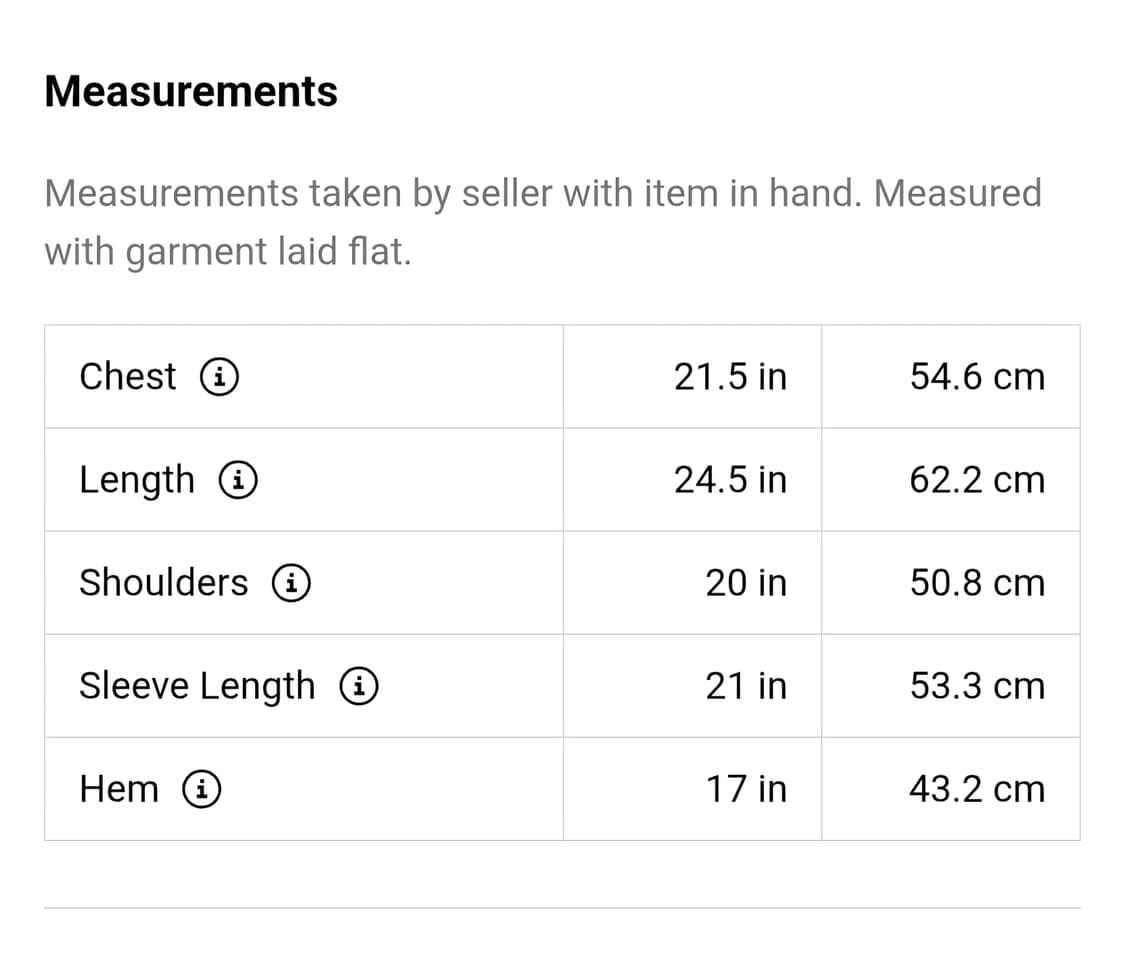Select the Chest row label
This screenshot has height=960, width=1125.
point(127,377)
